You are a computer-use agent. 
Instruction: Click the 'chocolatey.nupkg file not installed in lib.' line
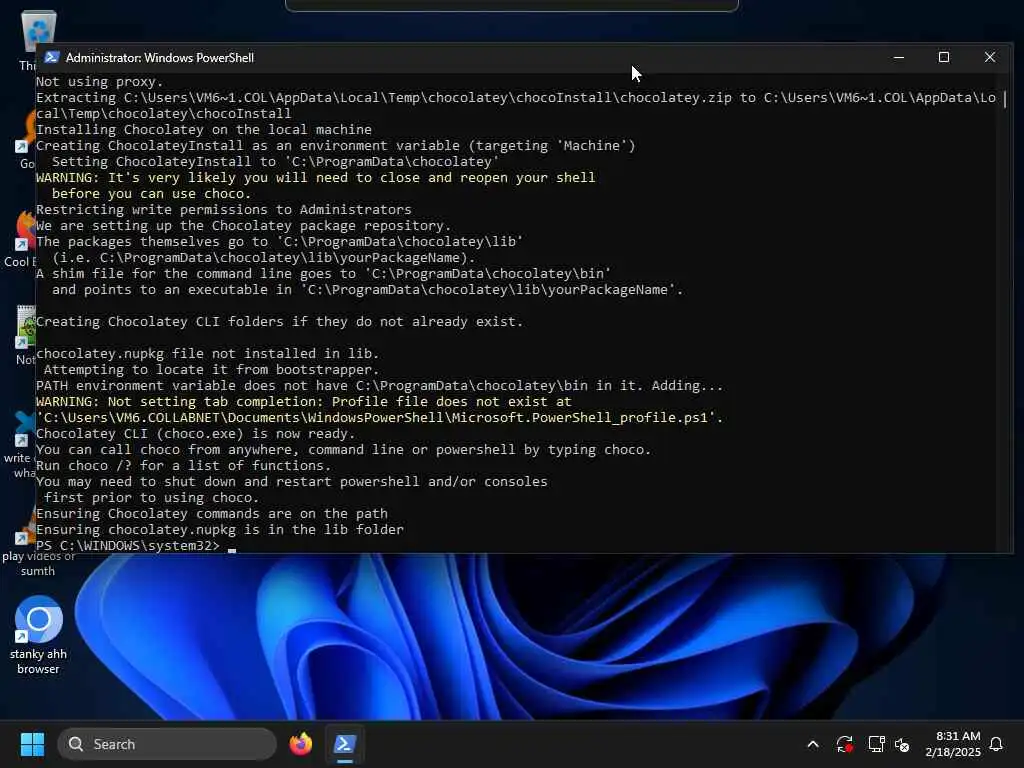[x=208, y=353]
